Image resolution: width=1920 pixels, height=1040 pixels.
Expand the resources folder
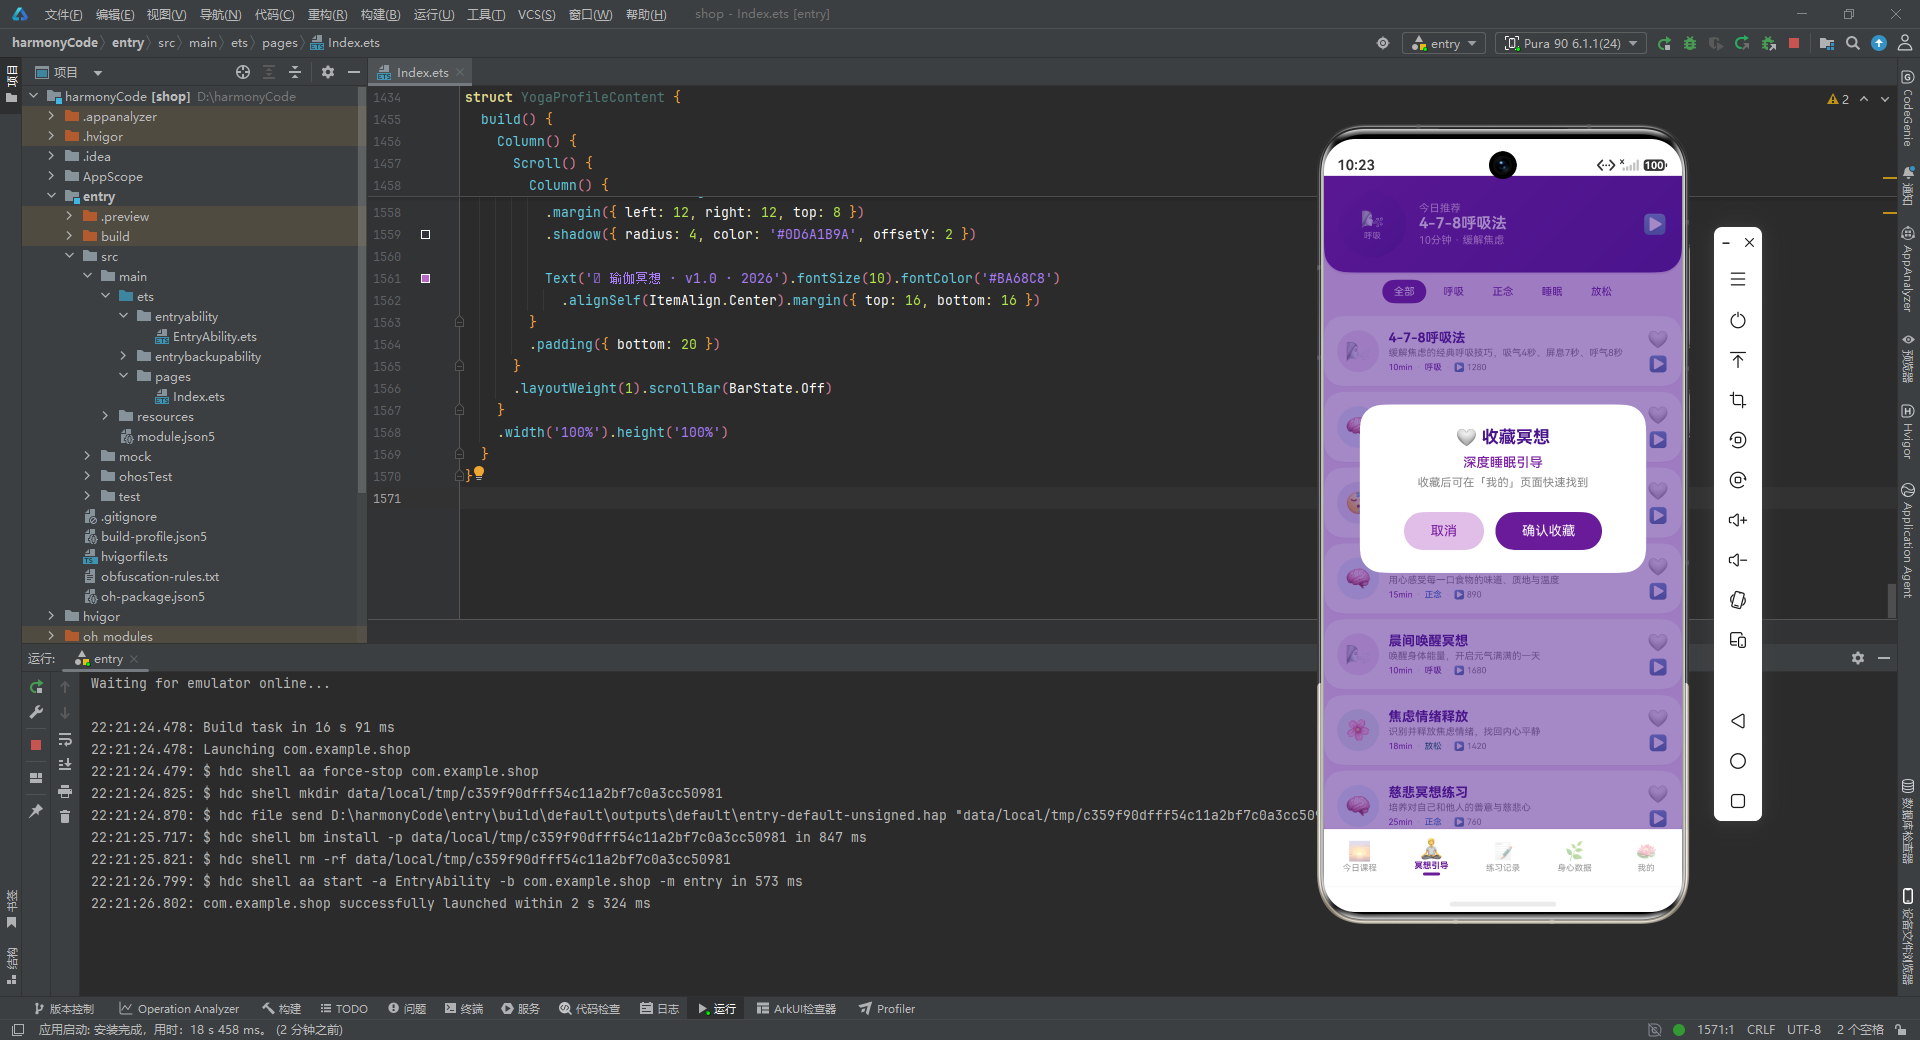[106, 416]
